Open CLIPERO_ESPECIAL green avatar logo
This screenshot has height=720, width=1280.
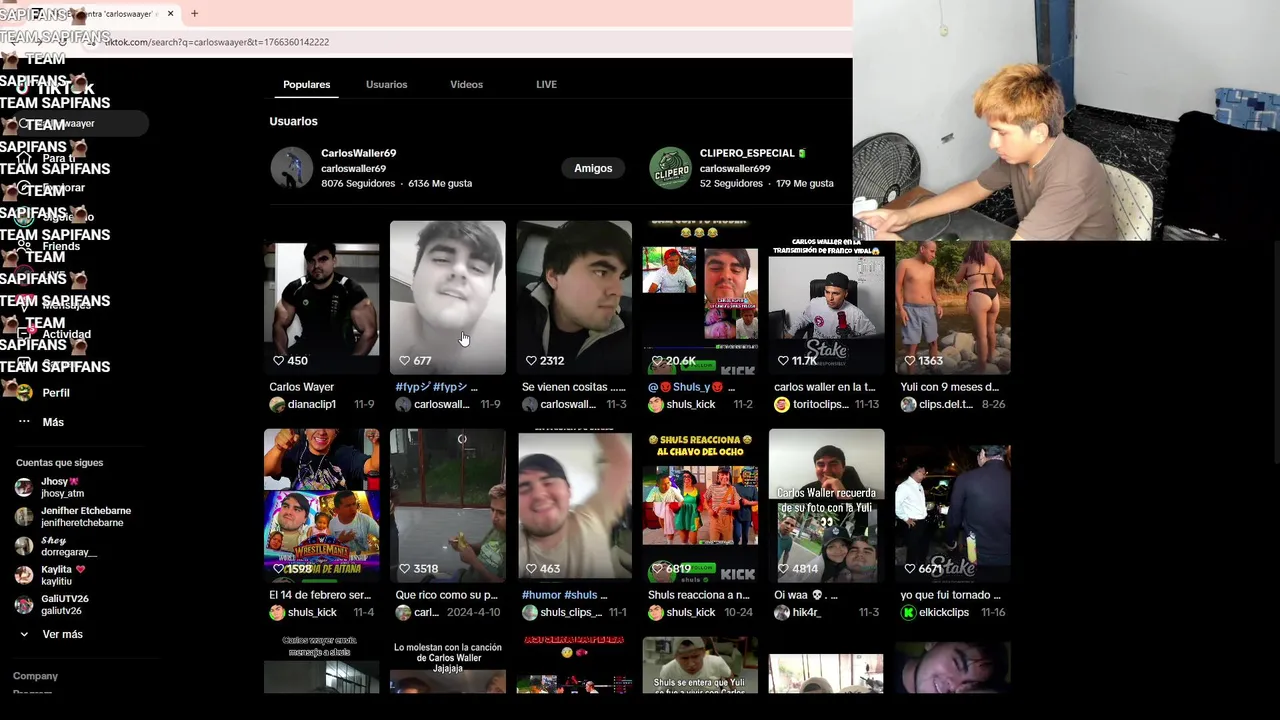point(671,168)
